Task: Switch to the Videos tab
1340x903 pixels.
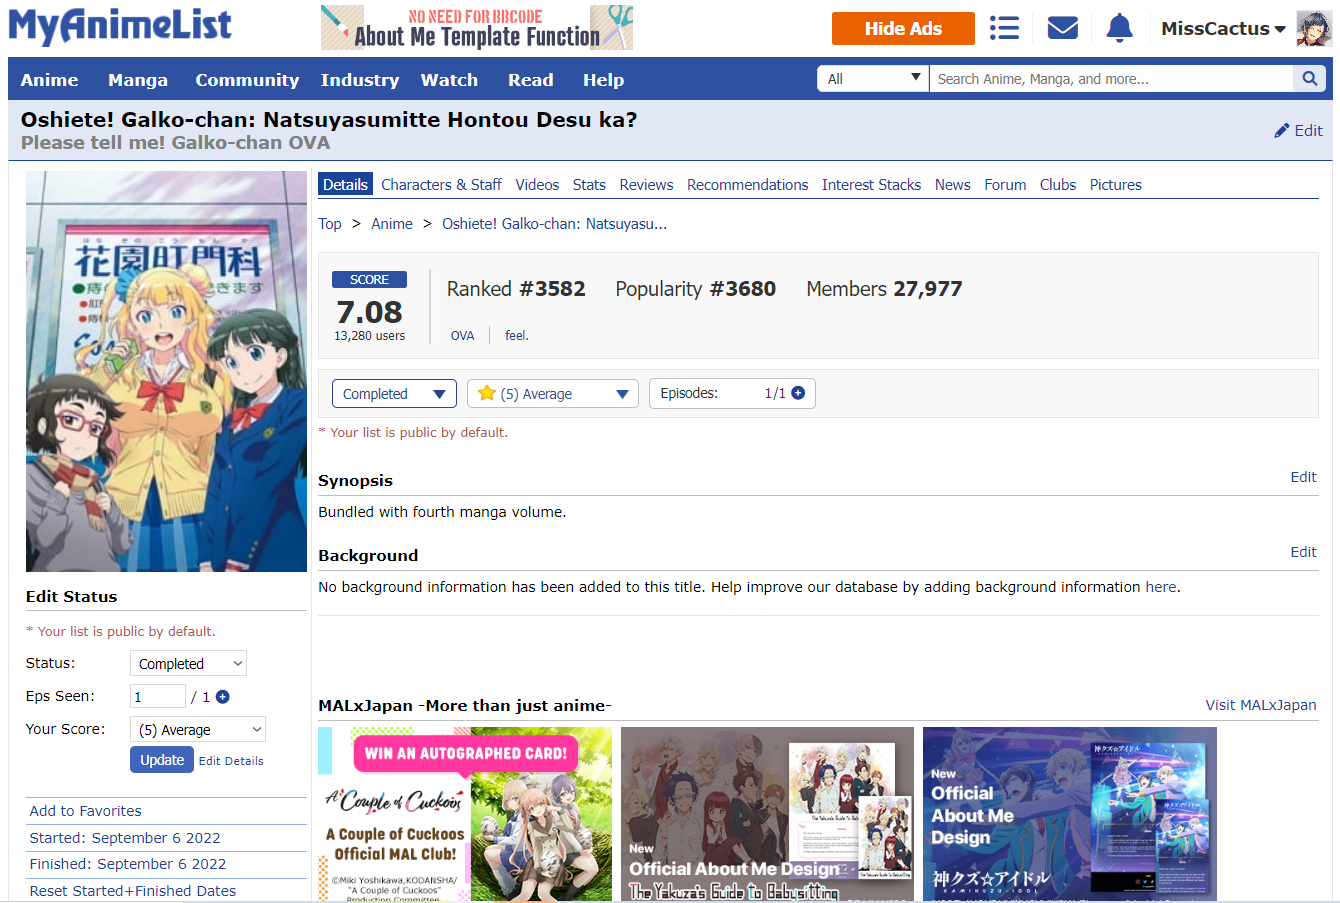Action: 537,185
